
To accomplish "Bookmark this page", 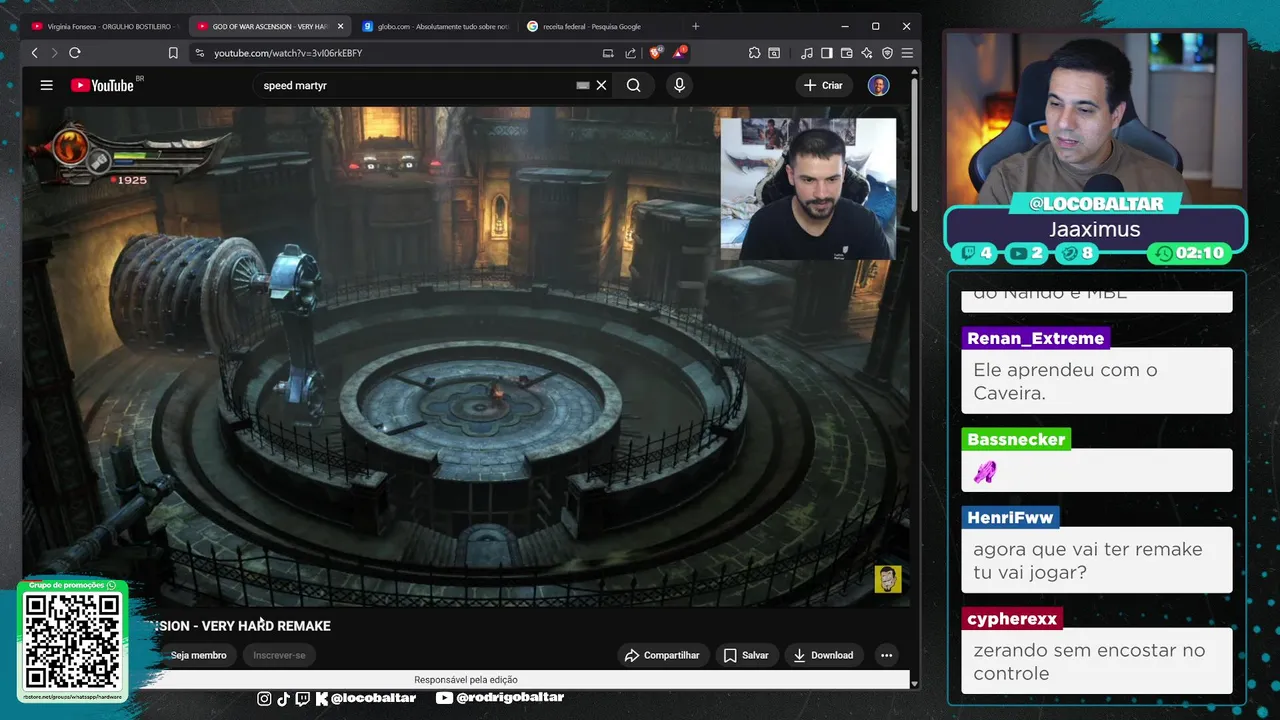I will (173, 53).
